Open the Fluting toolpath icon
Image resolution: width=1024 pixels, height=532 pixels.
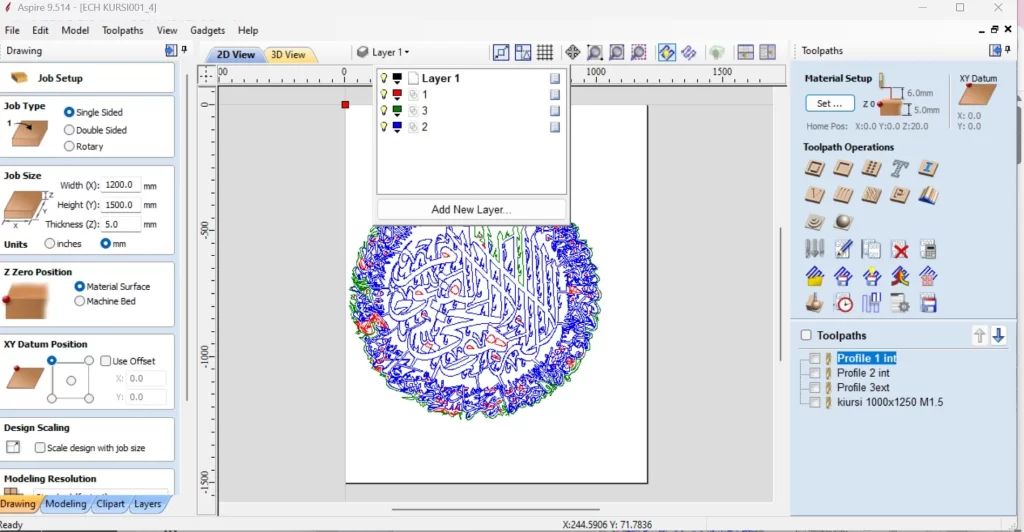coord(842,195)
